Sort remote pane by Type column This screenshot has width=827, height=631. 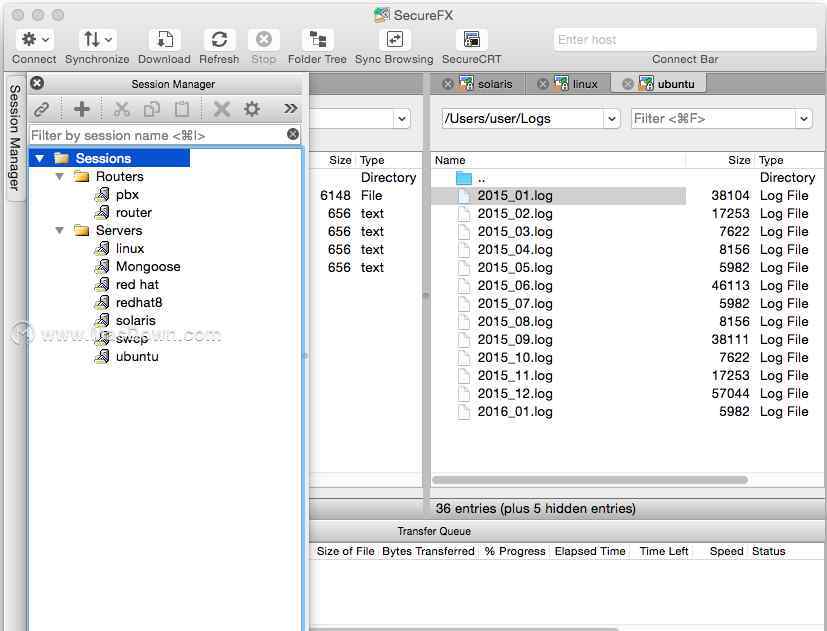[x=790, y=160]
